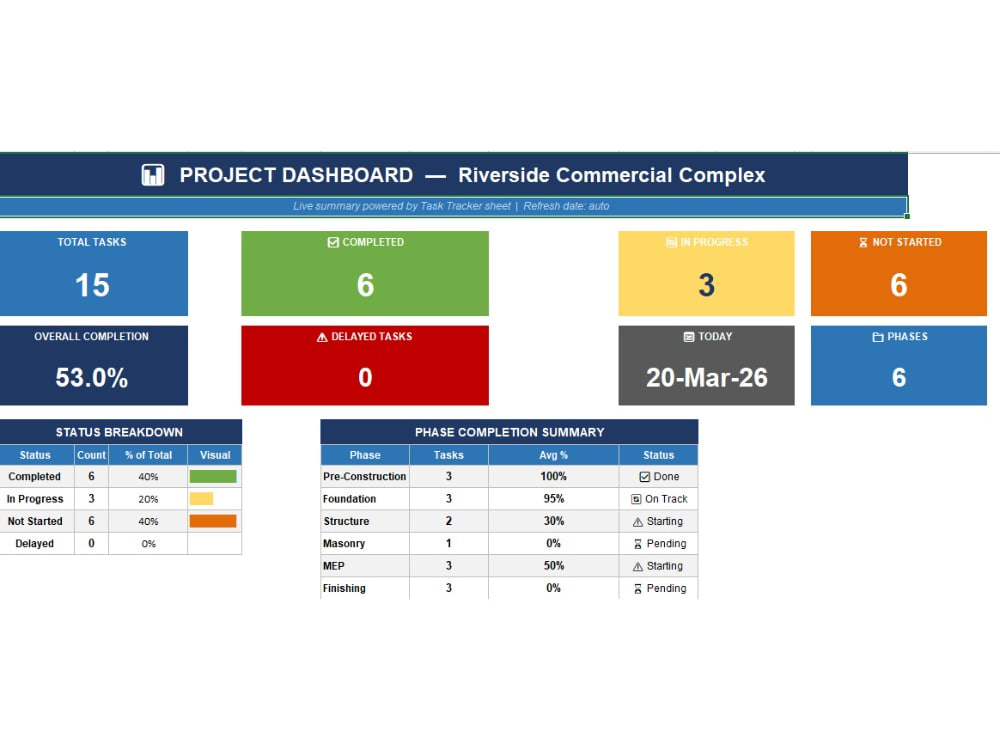Screen dimensions: 1000x750
Task: Click the '% of Total' column header
Action: (x=148, y=455)
